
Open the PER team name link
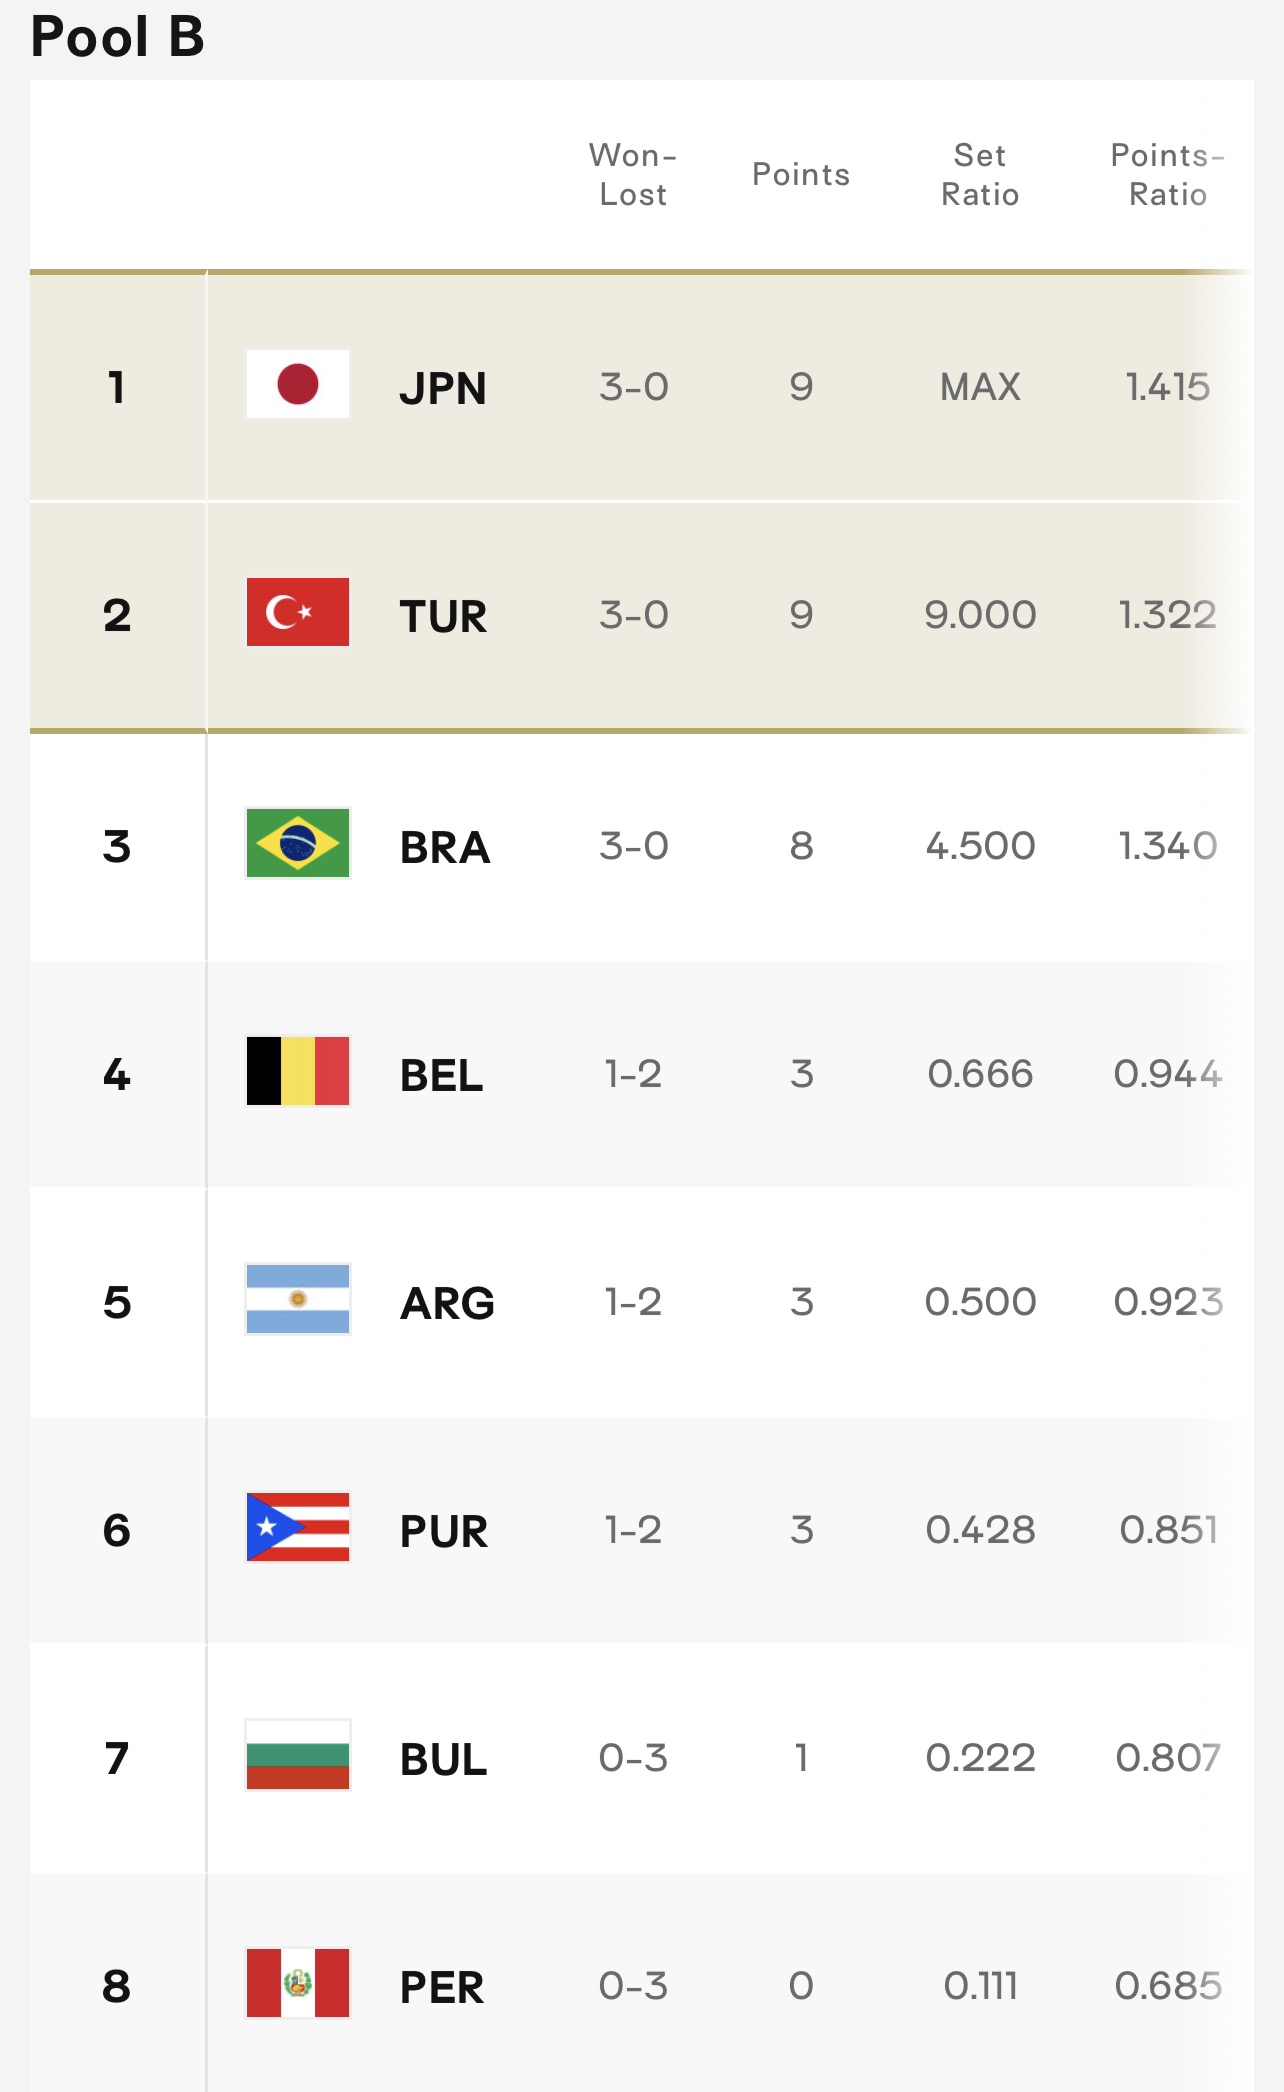coord(442,1987)
